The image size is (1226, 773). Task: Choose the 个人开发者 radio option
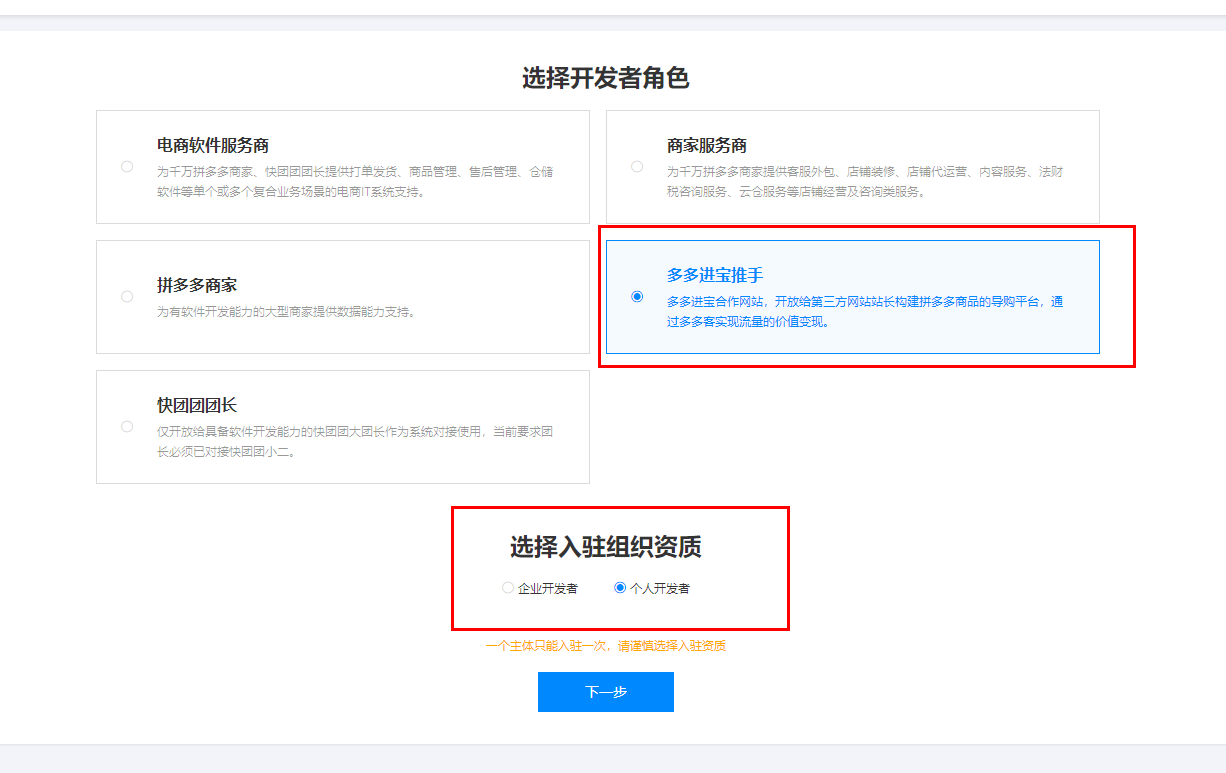tap(620, 588)
